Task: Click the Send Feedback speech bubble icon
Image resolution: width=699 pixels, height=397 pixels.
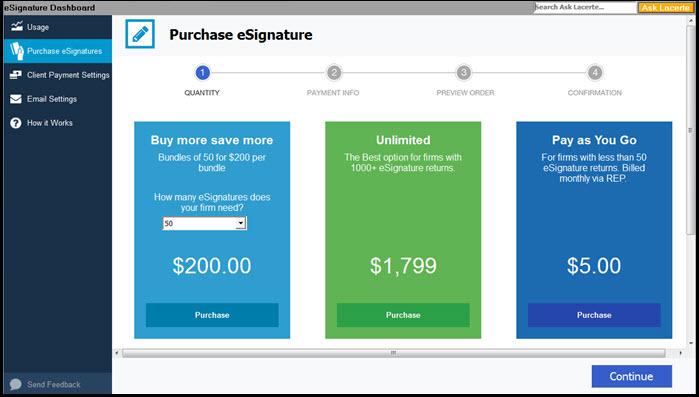Action: coord(16,385)
